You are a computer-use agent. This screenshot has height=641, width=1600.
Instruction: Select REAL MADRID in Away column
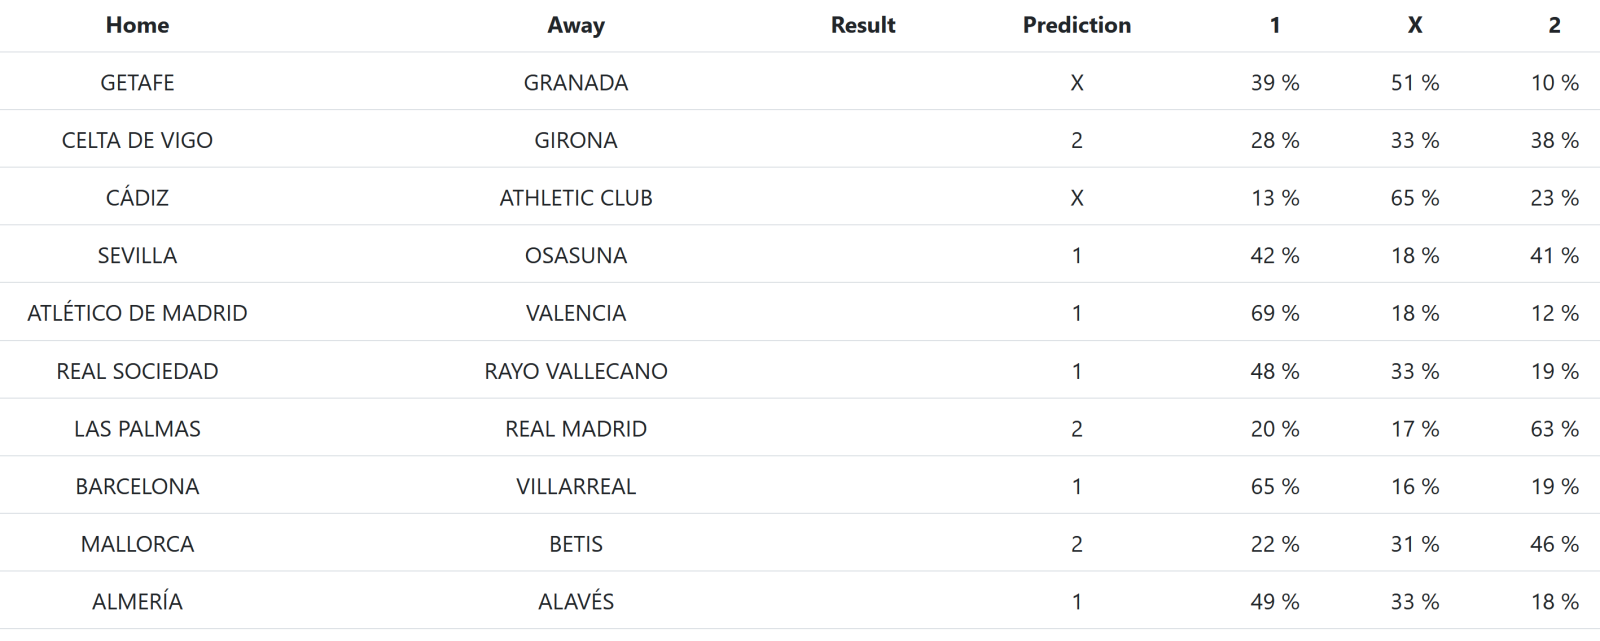(576, 429)
